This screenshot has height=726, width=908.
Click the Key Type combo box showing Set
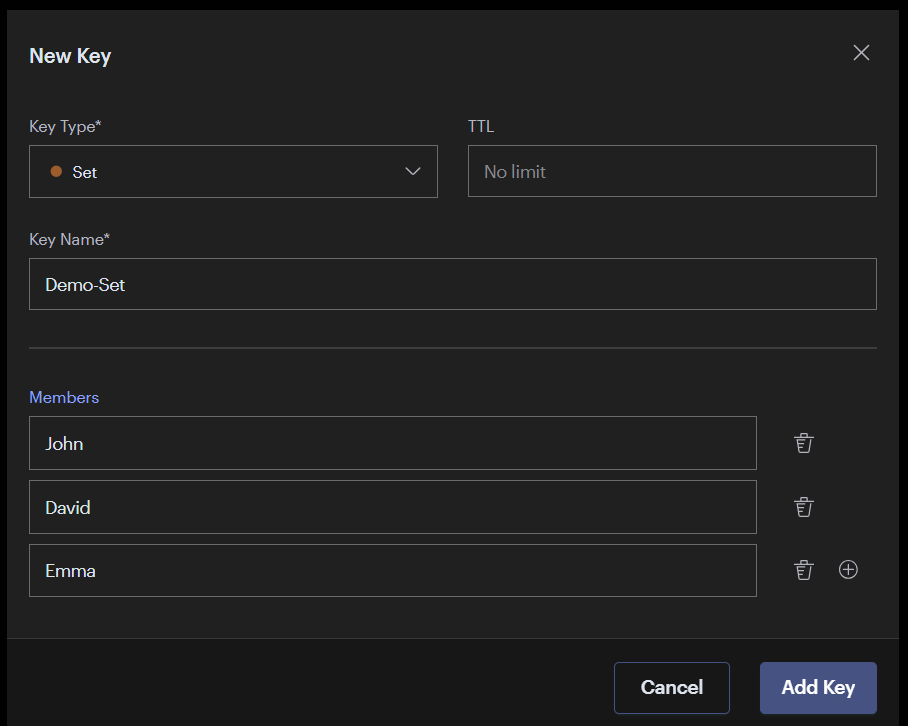point(233,172)
